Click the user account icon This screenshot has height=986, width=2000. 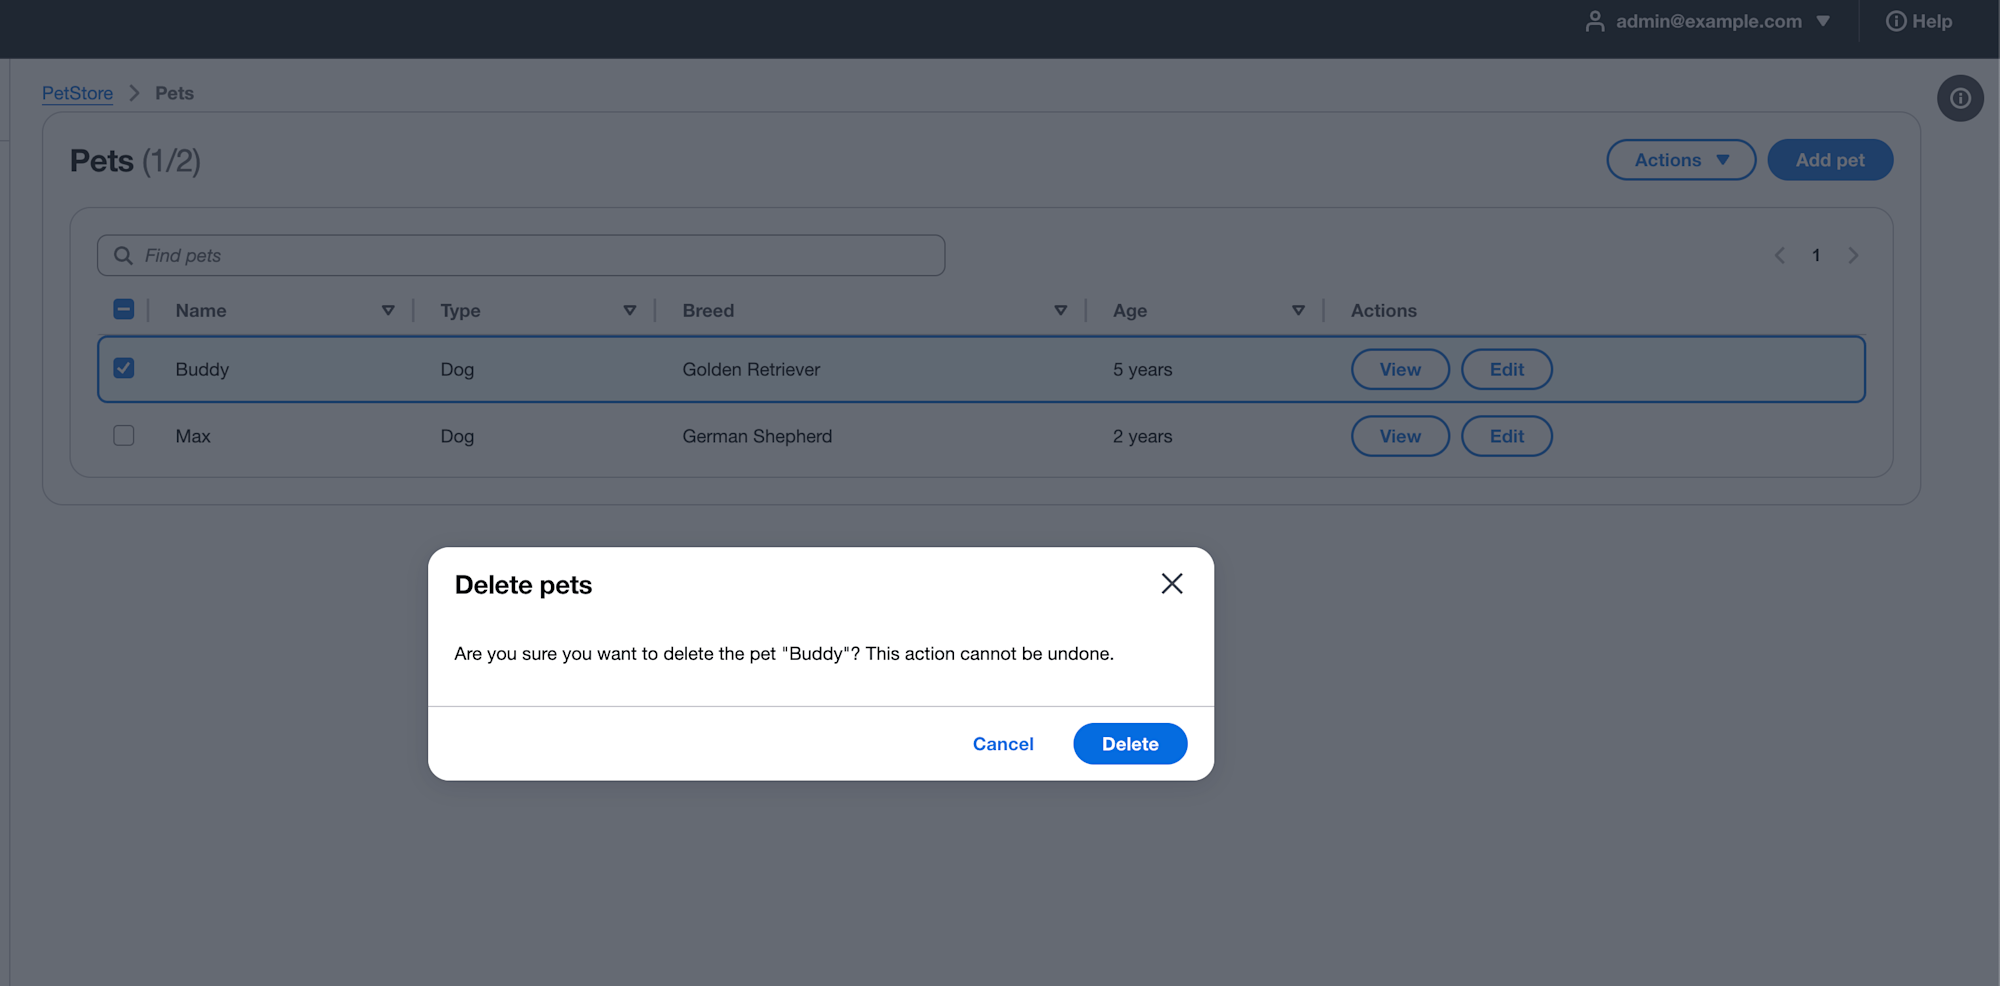pos(1595,21)
